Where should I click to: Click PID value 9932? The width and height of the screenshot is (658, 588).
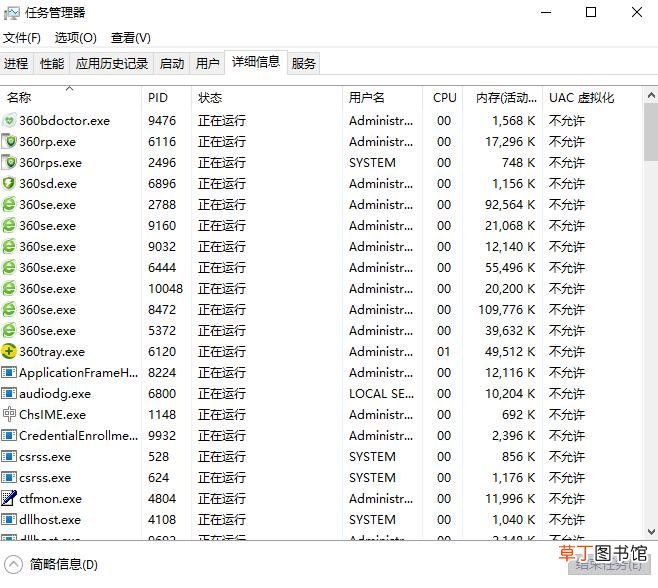point(162,436)
